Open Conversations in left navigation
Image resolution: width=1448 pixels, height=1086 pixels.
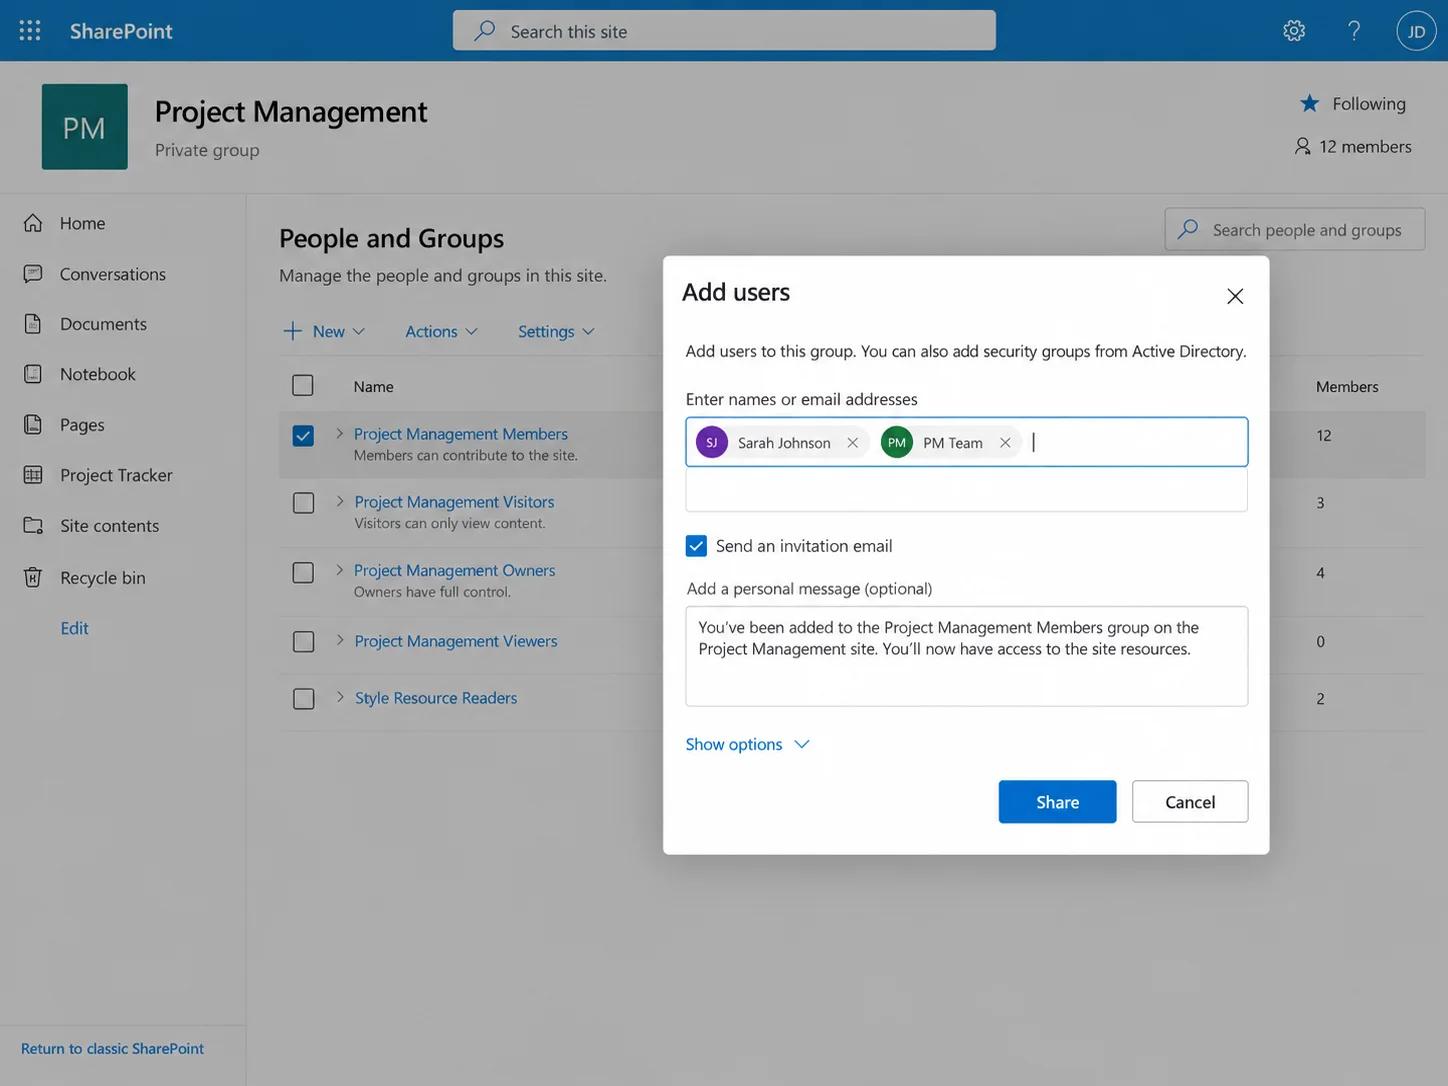113,273
